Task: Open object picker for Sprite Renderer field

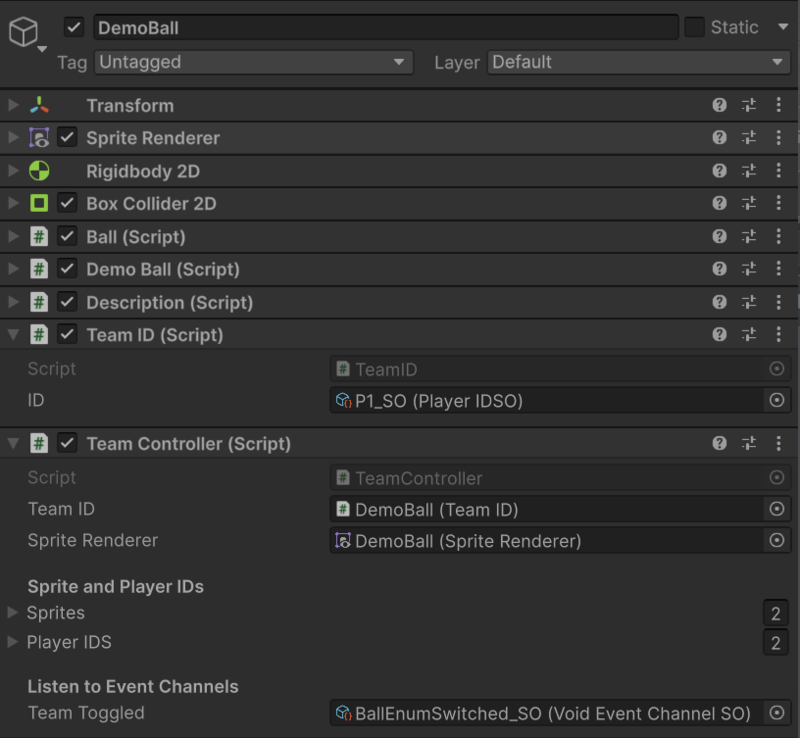Action: point(777,540)
